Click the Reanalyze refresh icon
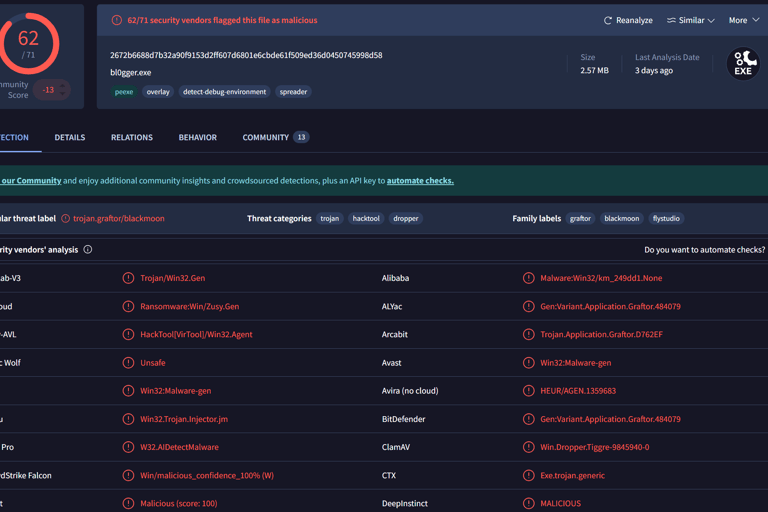Screen dimensions: 768x512 point(607,21)
